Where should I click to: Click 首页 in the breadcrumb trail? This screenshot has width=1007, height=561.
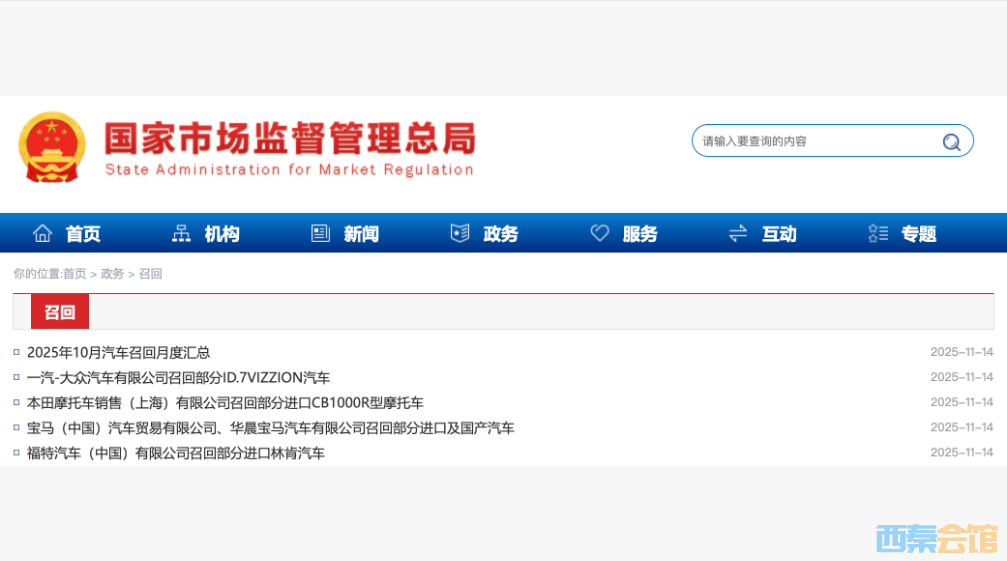coord(74,274)
